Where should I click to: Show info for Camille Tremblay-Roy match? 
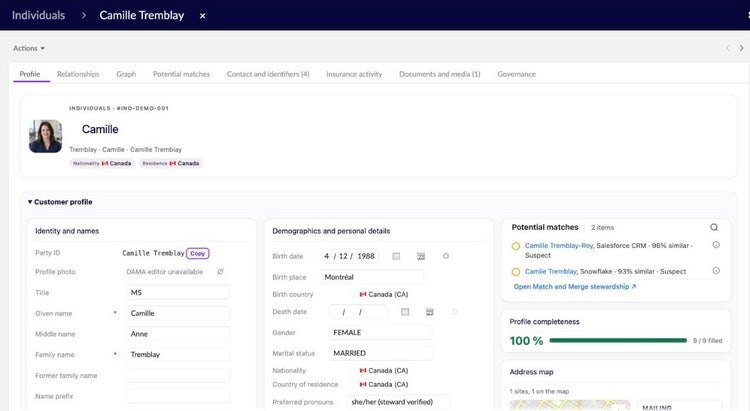(716, 245)
